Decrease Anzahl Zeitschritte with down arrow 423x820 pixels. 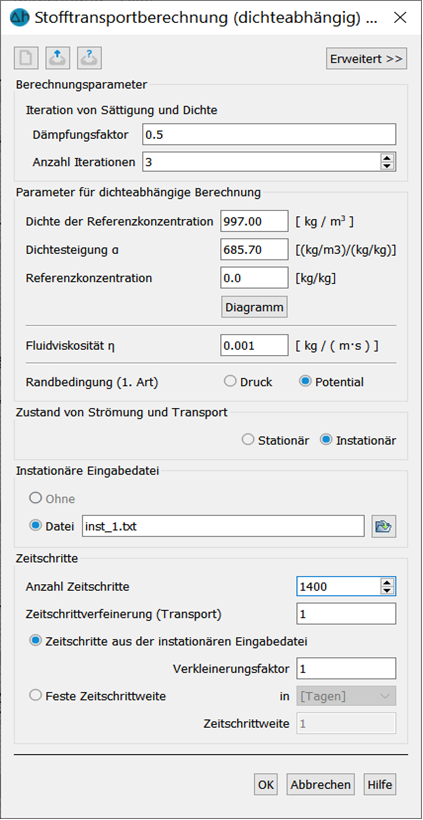click(x=387, y=590)
